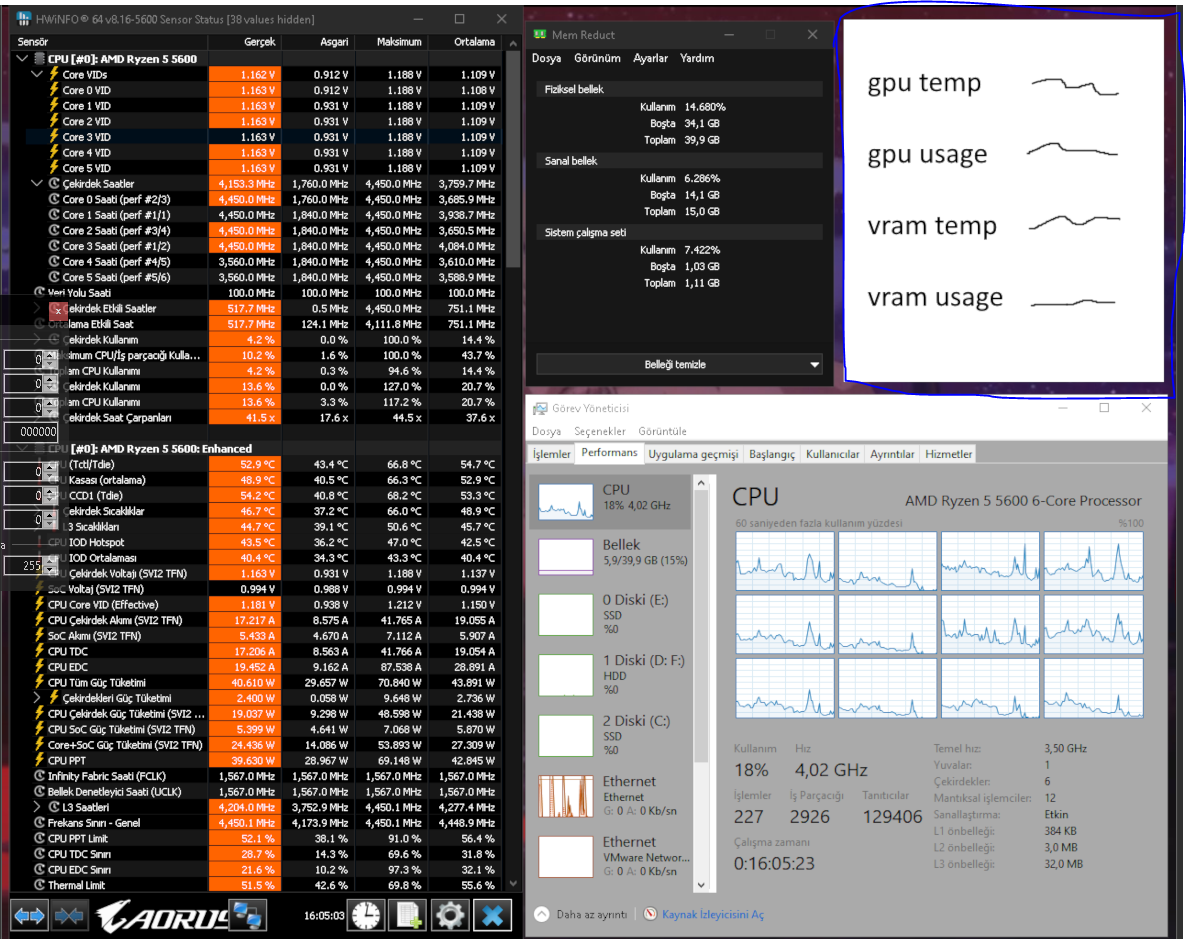Click the collapse-width inward arrows icon in HWiNFO
Viewport: 1186px width, 939px height.
69,916
